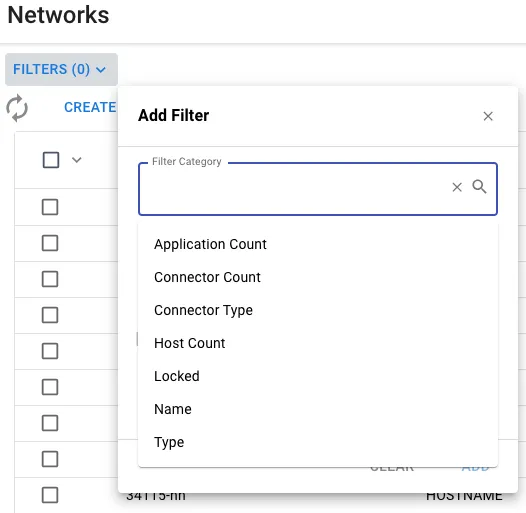Tick the sixth row checkbox
This screenshot has height=513, width=526.
point(50,387)
